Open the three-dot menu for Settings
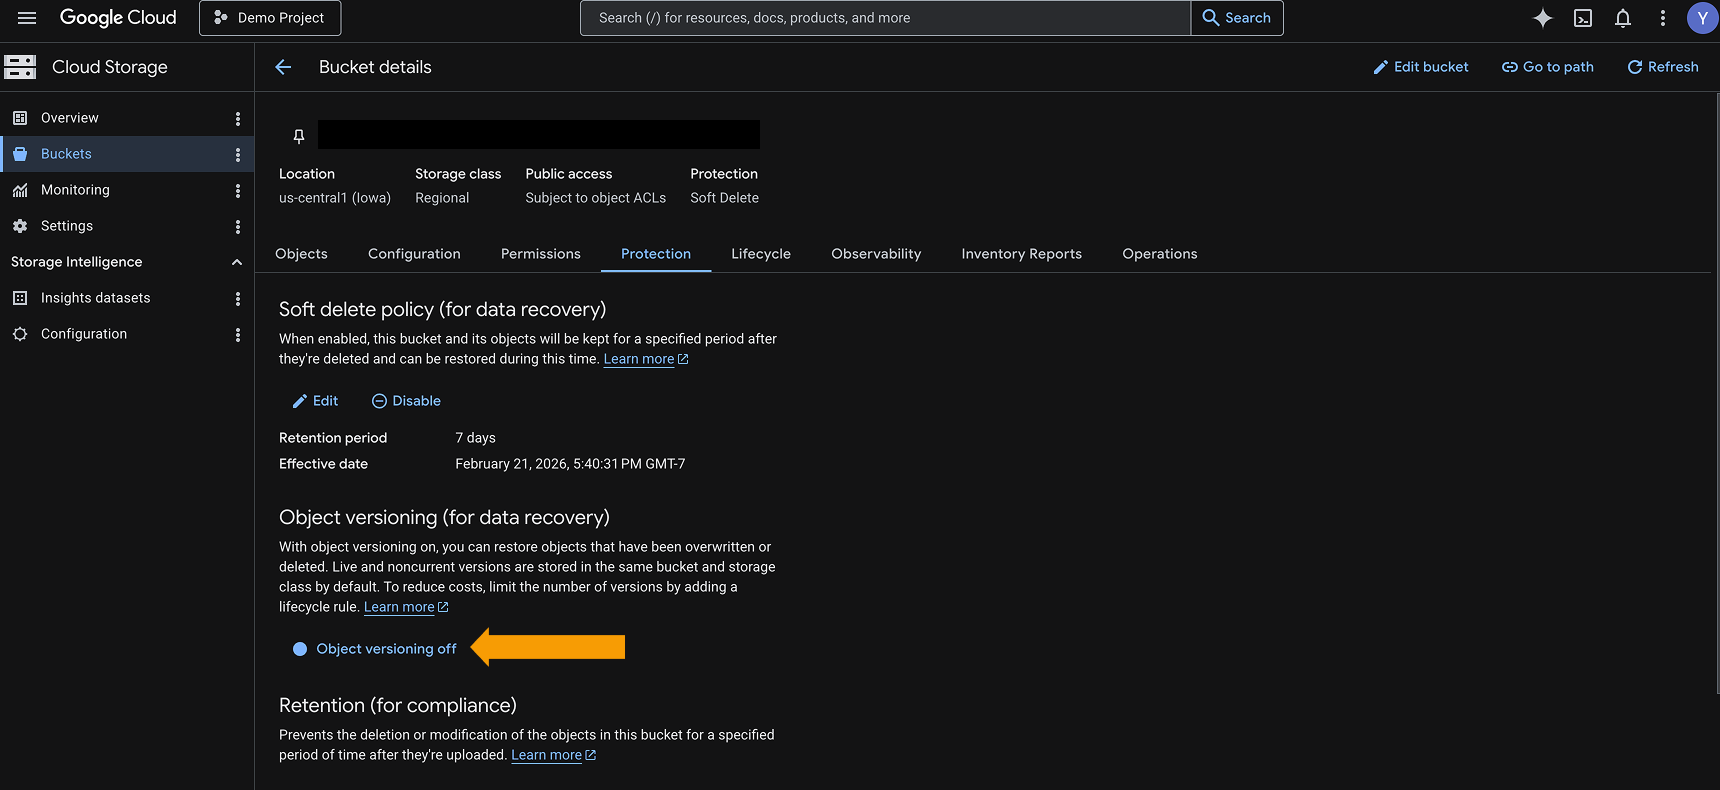The height and width of the screenshot is (790, 1720). click(238, 226)
